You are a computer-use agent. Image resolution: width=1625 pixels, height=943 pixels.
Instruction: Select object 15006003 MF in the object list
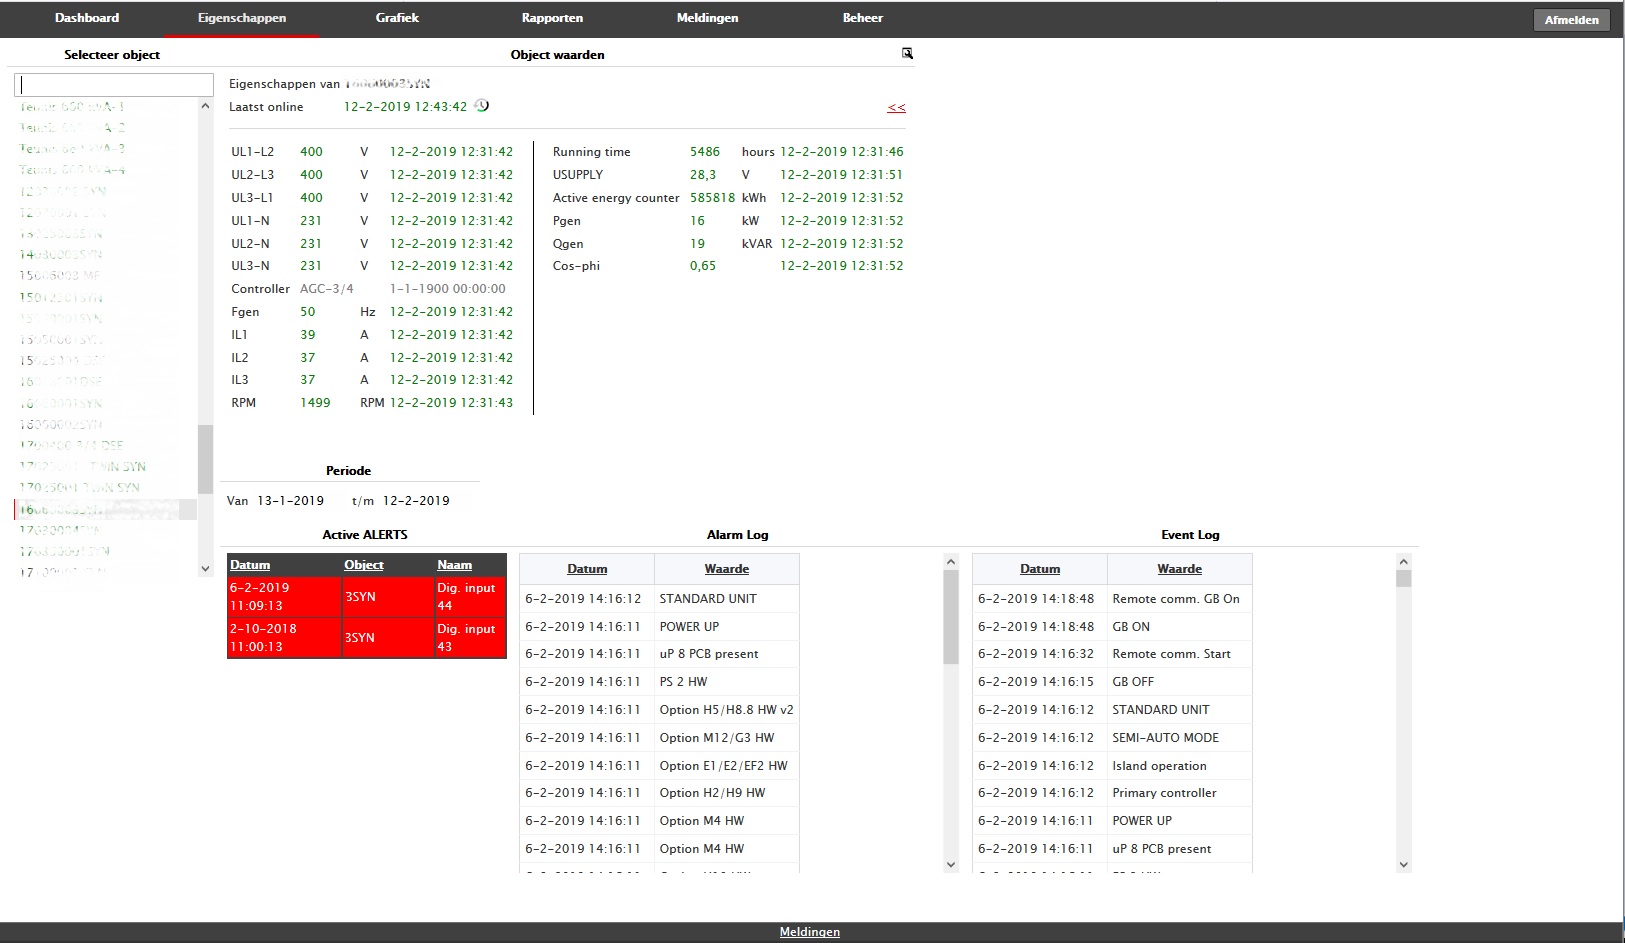click(x=62, y=276)
